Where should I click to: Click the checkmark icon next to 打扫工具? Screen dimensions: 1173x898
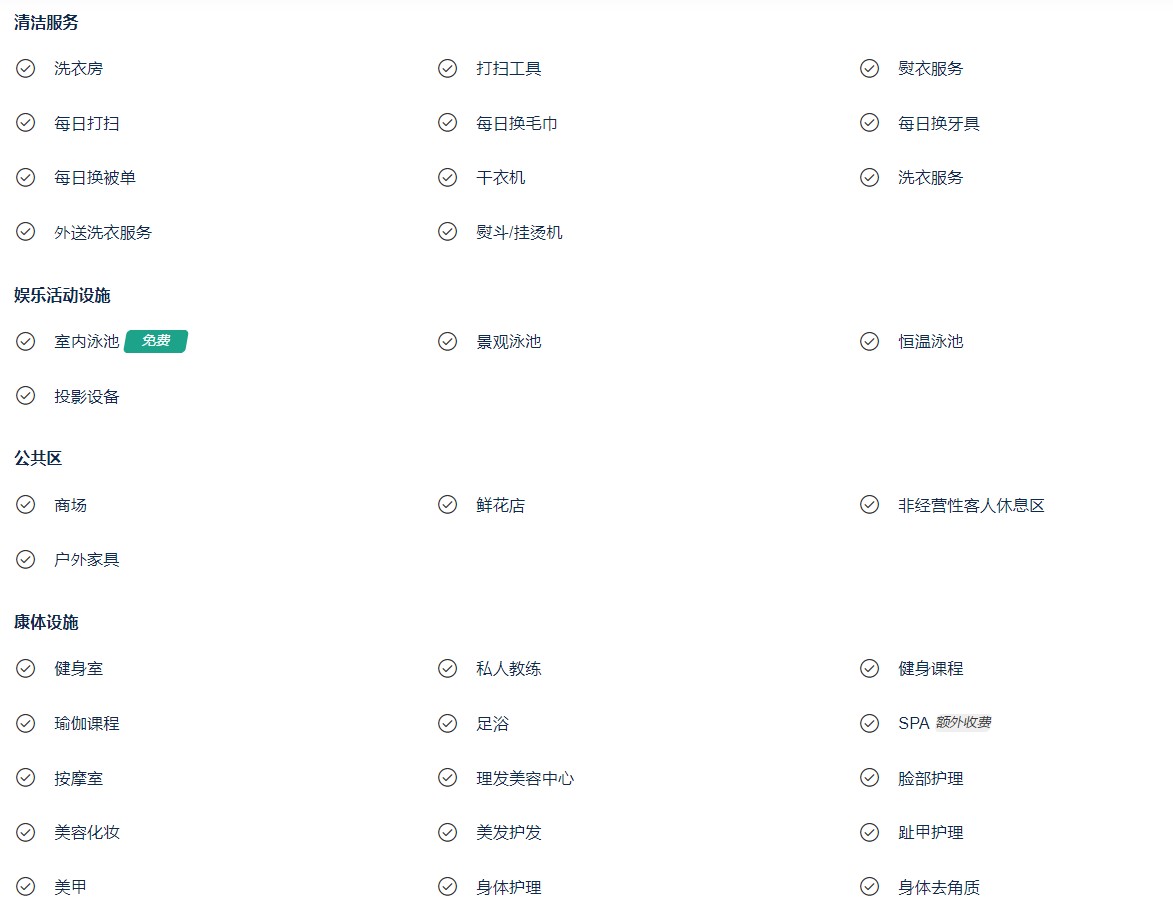pos(447,68)
